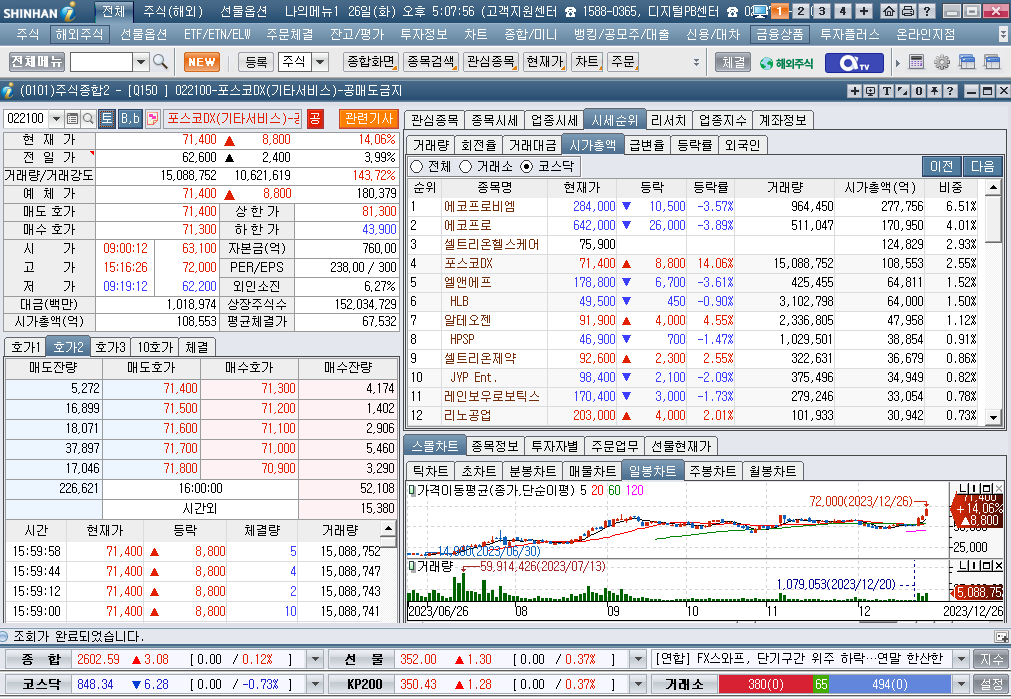The height and width of the screenshot is (699, 1011).
Task: Click the magnifier icon beside the menu search box
Action: click(x=161, y=62)
